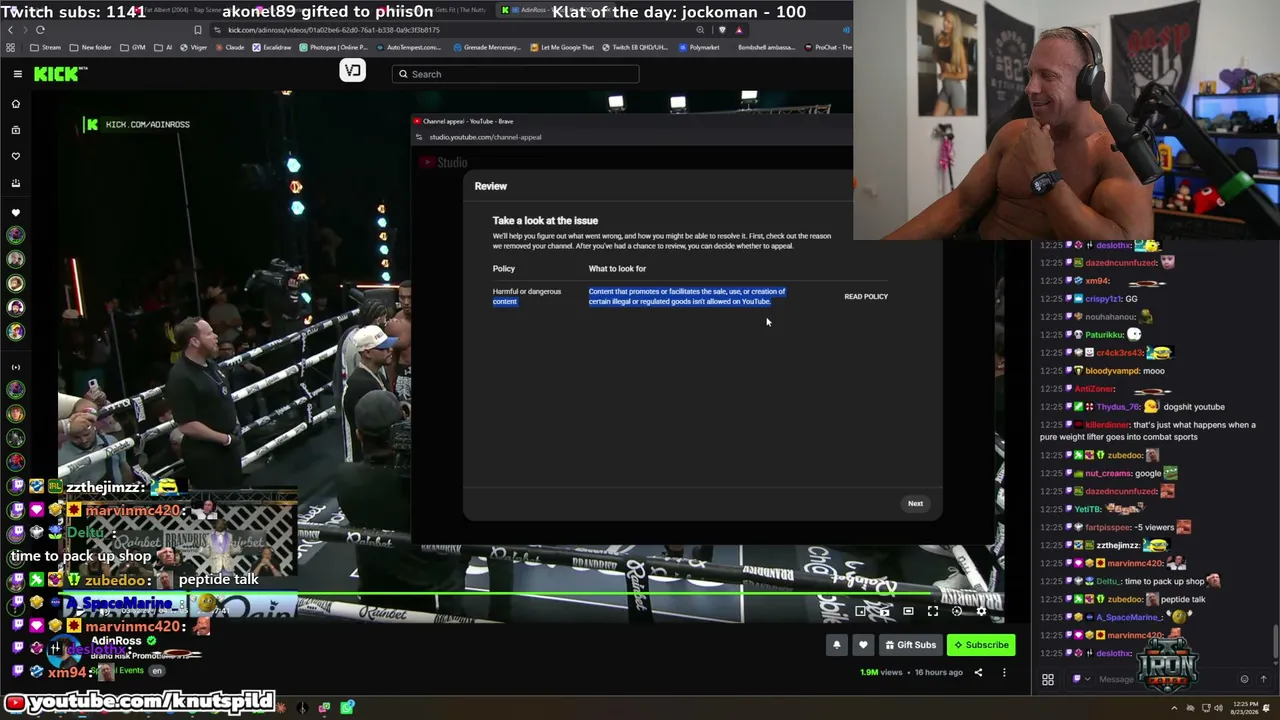Open the Polymarket bookmark
The width and height of the screenshot is (1280, 720).
698,47
